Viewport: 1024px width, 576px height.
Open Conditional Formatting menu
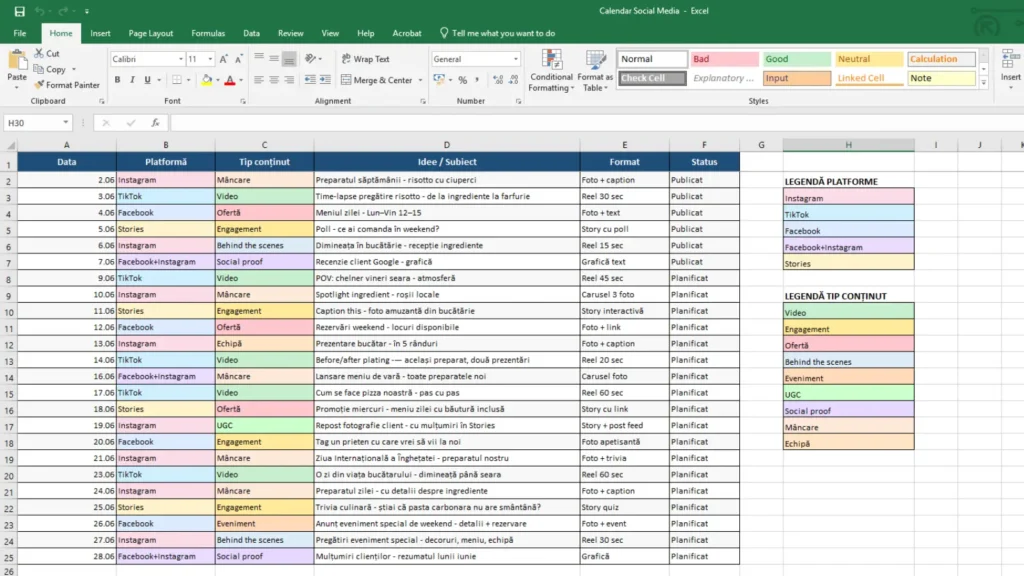tap(551, 71)
